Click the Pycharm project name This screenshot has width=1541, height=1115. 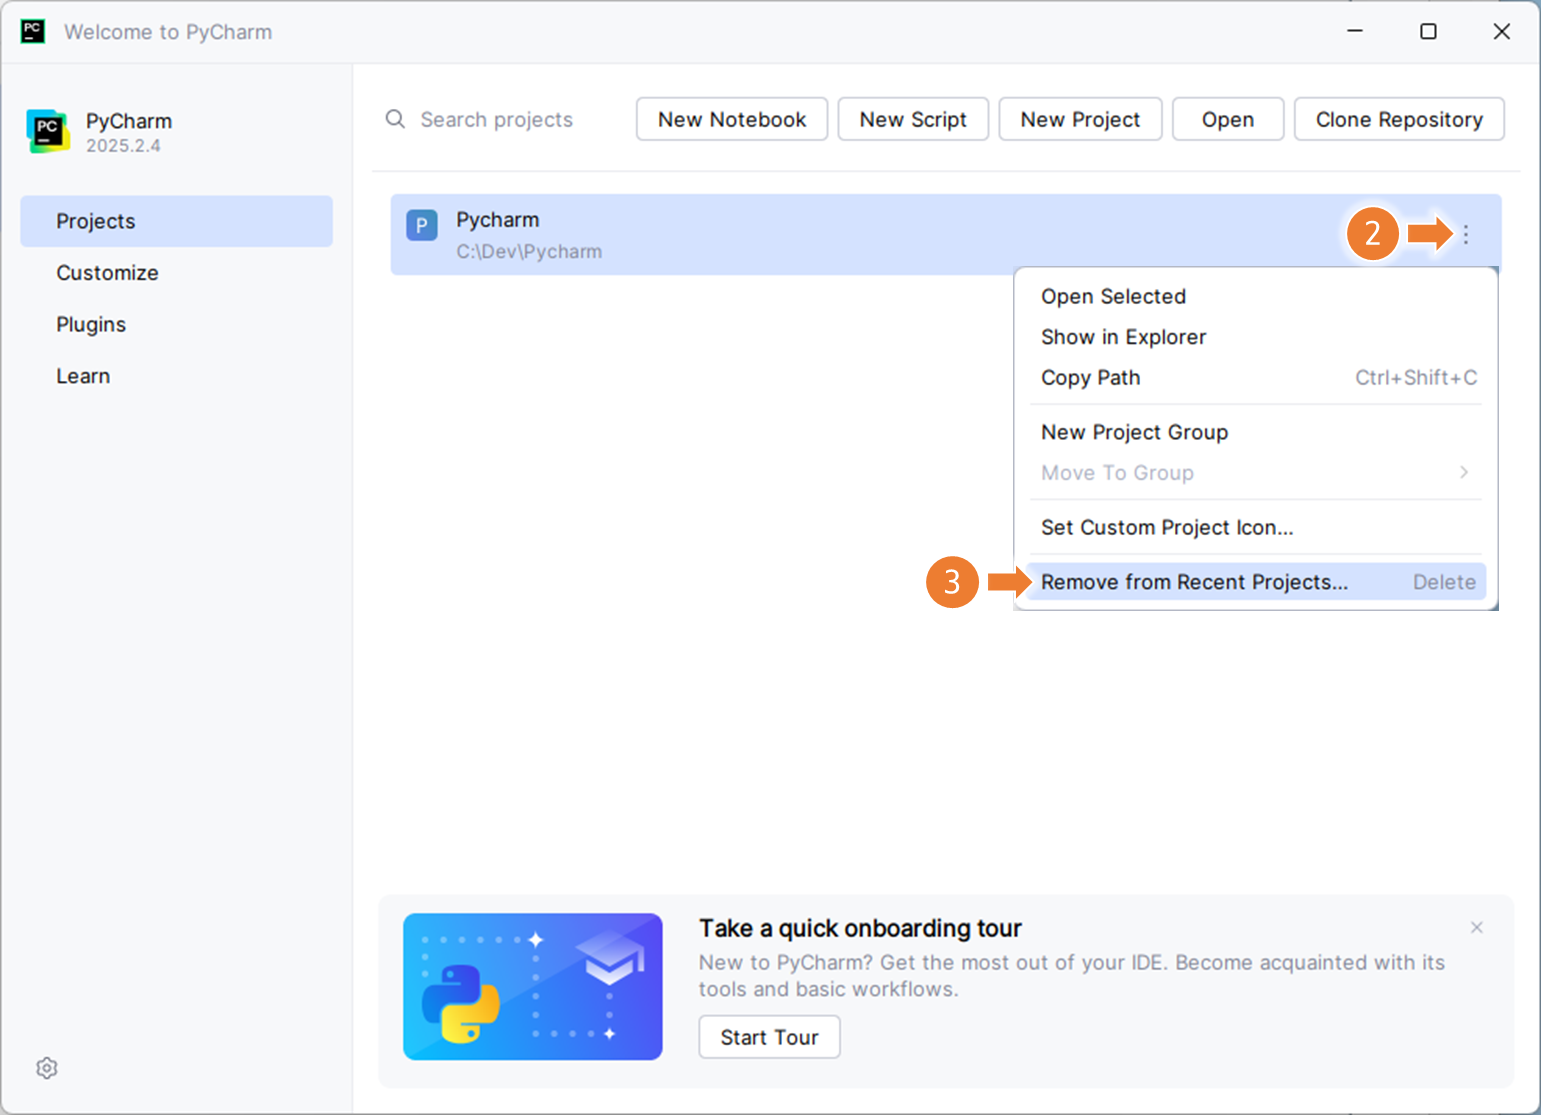(498, 220)
